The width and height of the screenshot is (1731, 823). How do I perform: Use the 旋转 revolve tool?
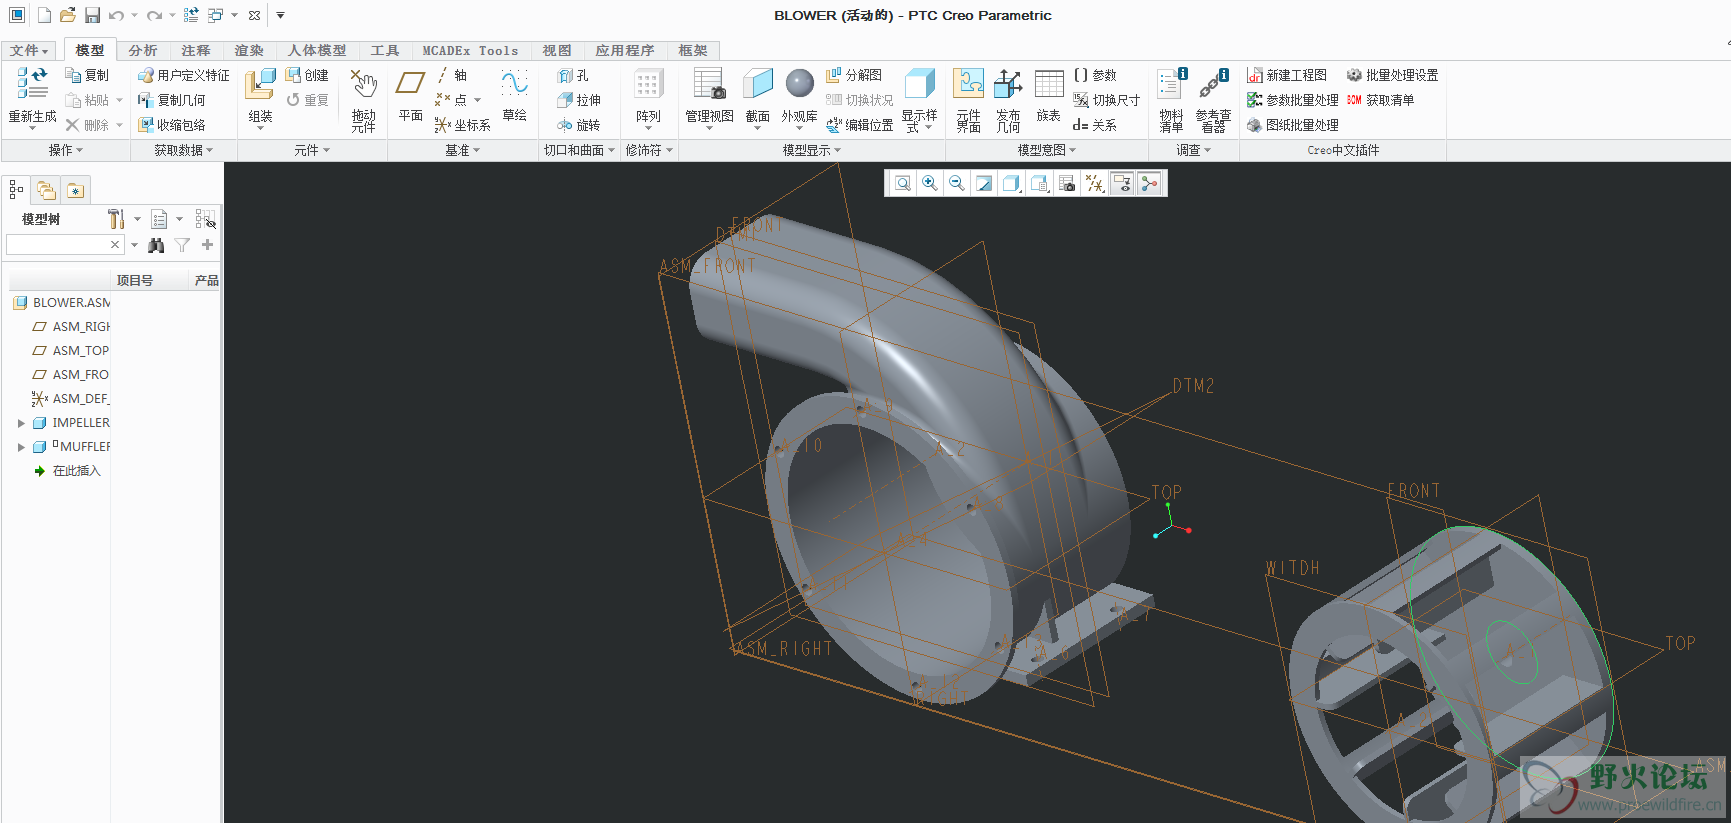(579, 125)
